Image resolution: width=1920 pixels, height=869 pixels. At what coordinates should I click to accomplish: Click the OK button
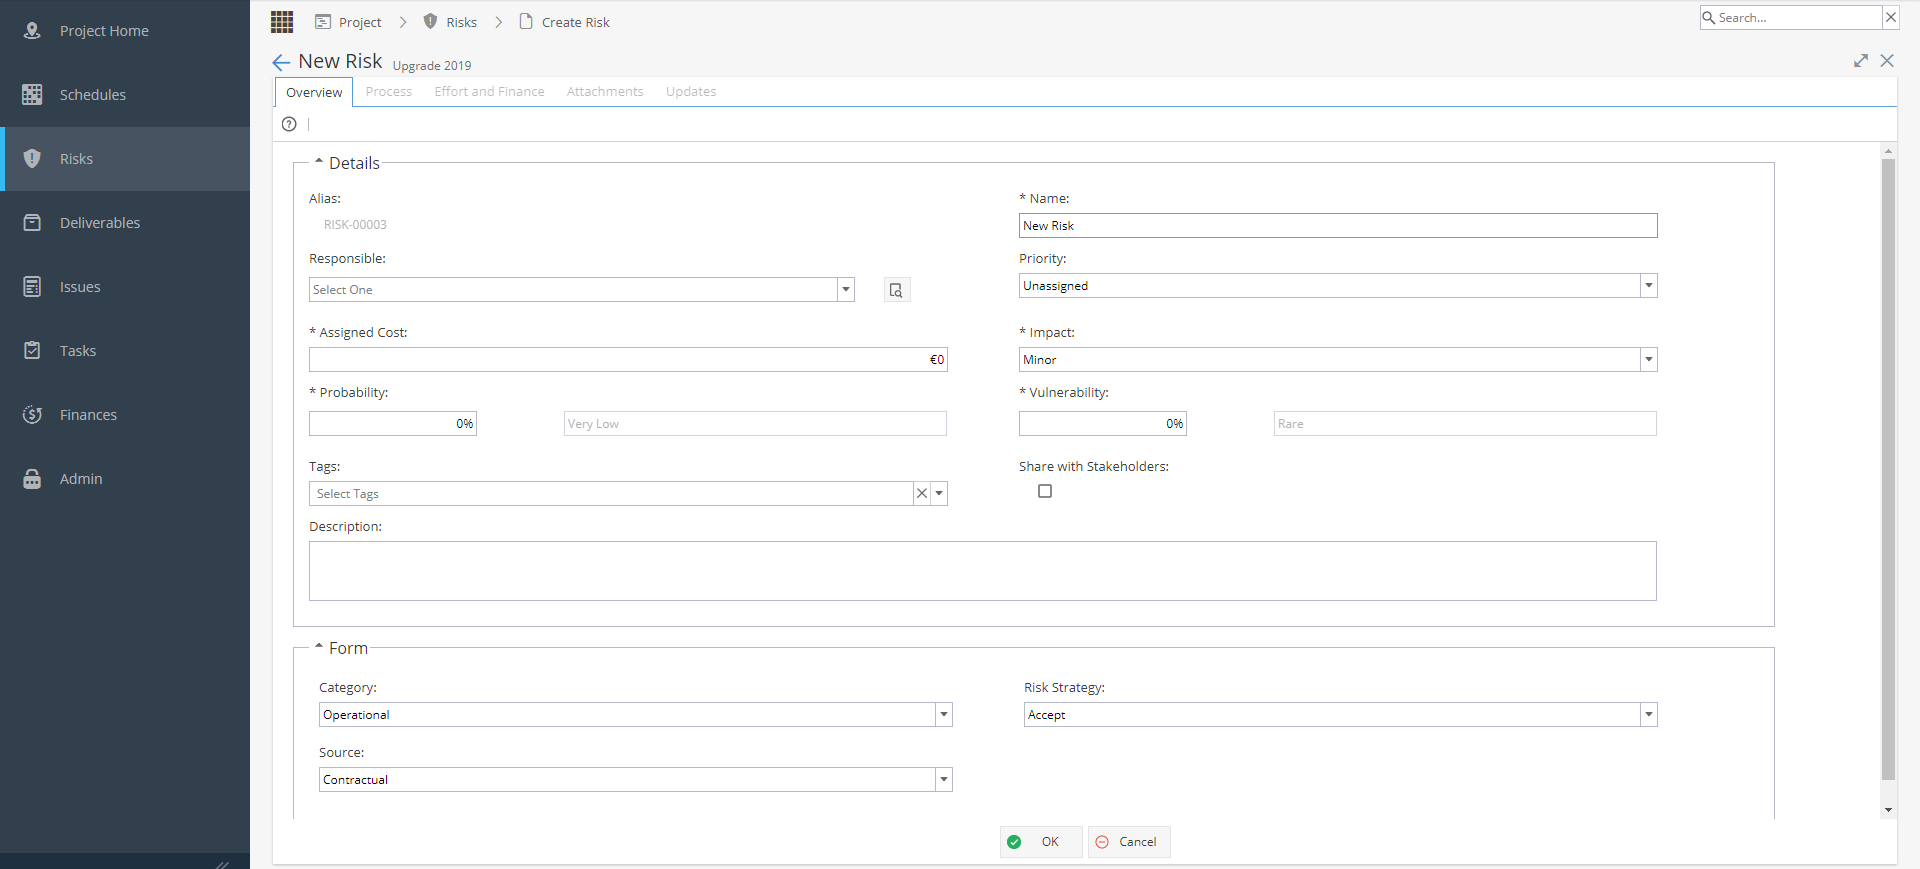pyautogui.click(x=1041, y=842)
